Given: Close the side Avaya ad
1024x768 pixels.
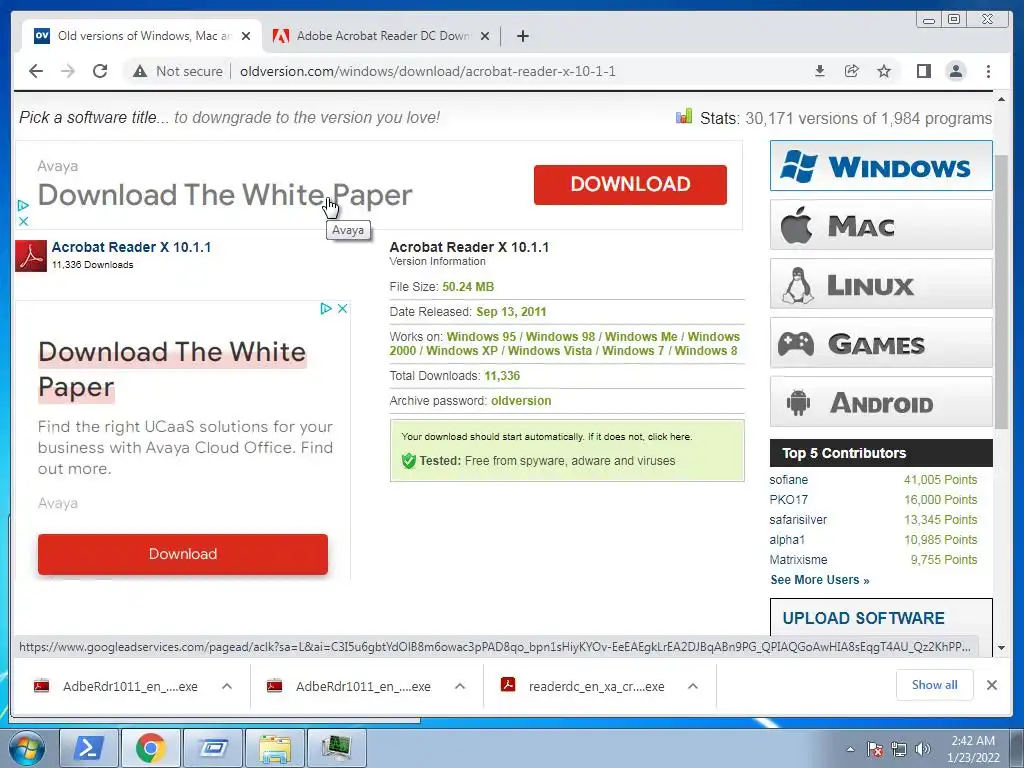Looking at the screenshot, I should point(342,308).
